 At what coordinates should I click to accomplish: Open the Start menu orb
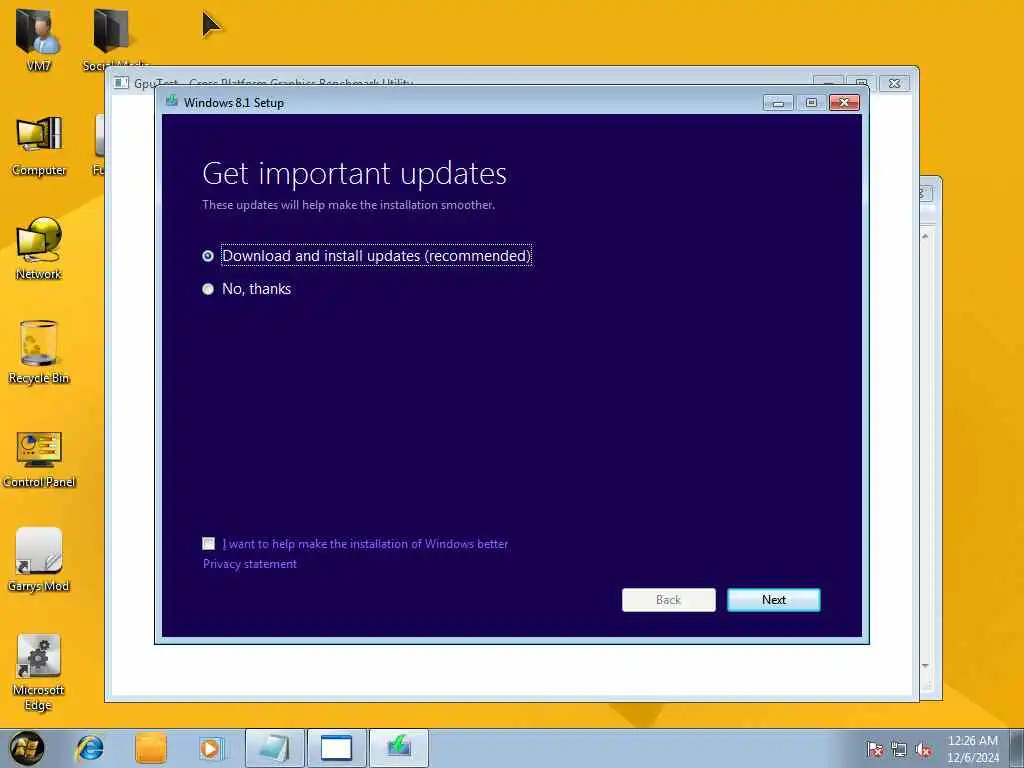tap(26, 748)
